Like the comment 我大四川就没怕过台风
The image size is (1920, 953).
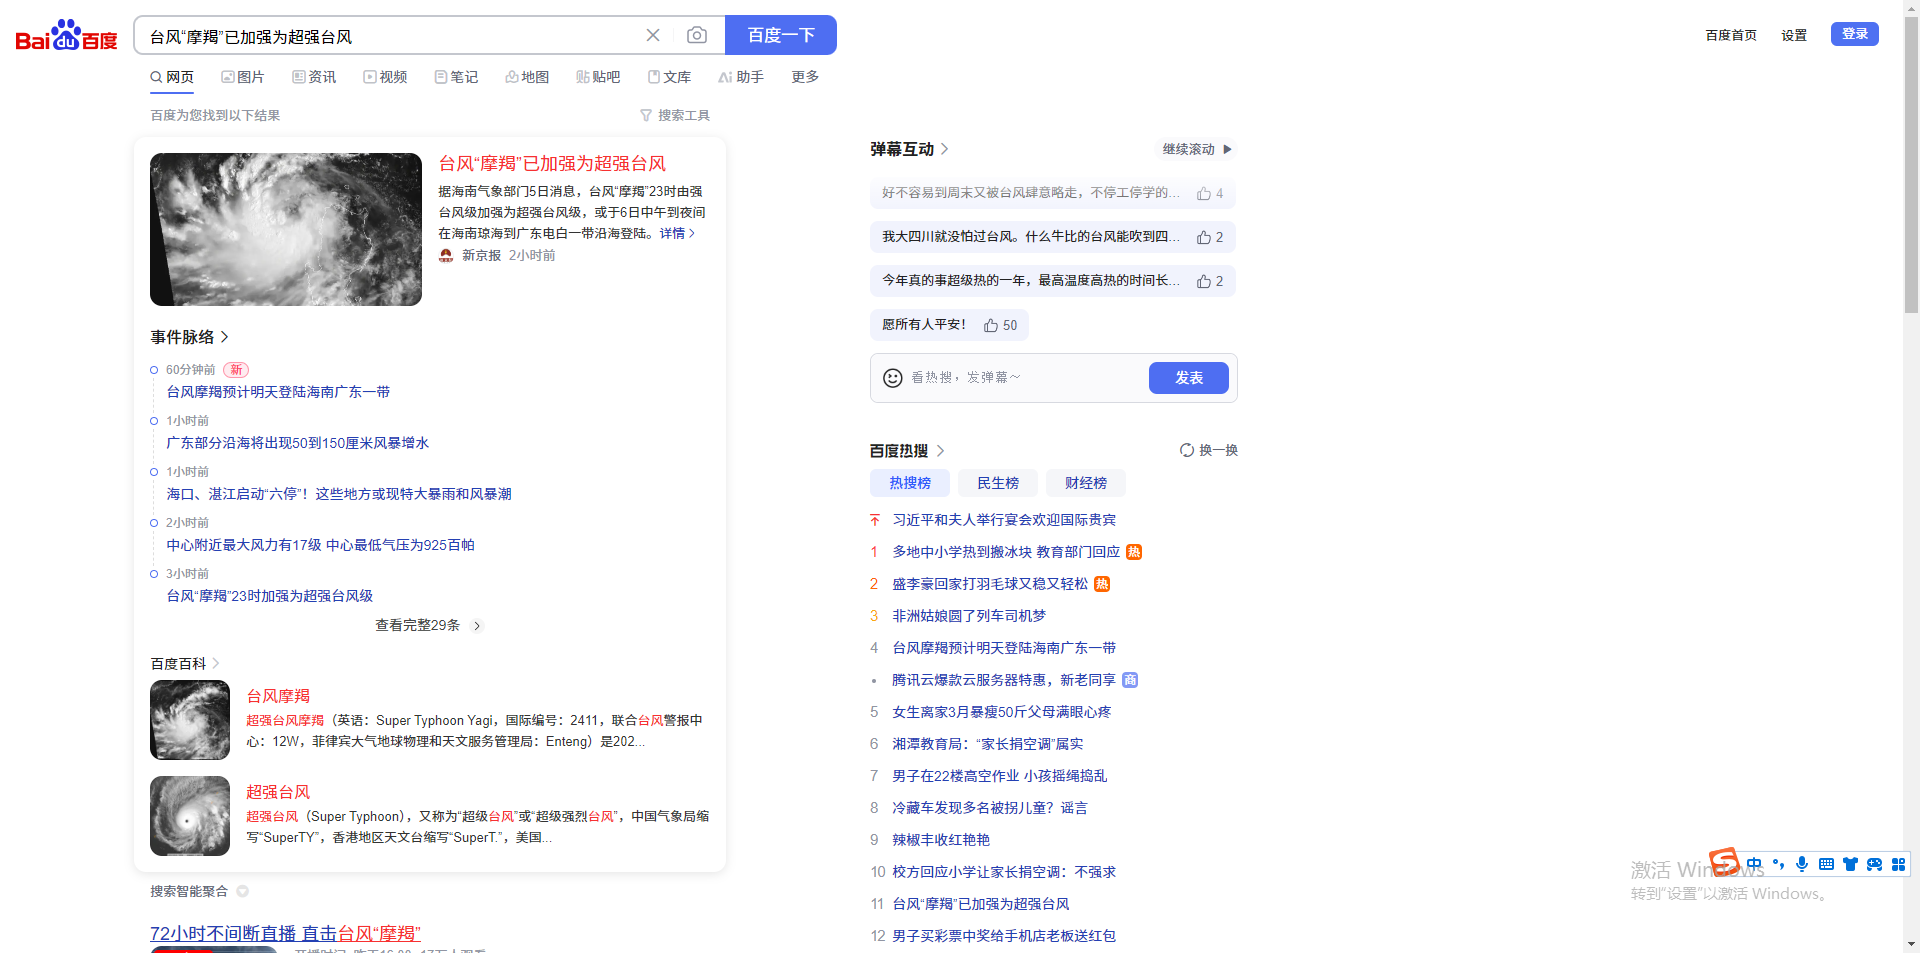point(1204,238)
